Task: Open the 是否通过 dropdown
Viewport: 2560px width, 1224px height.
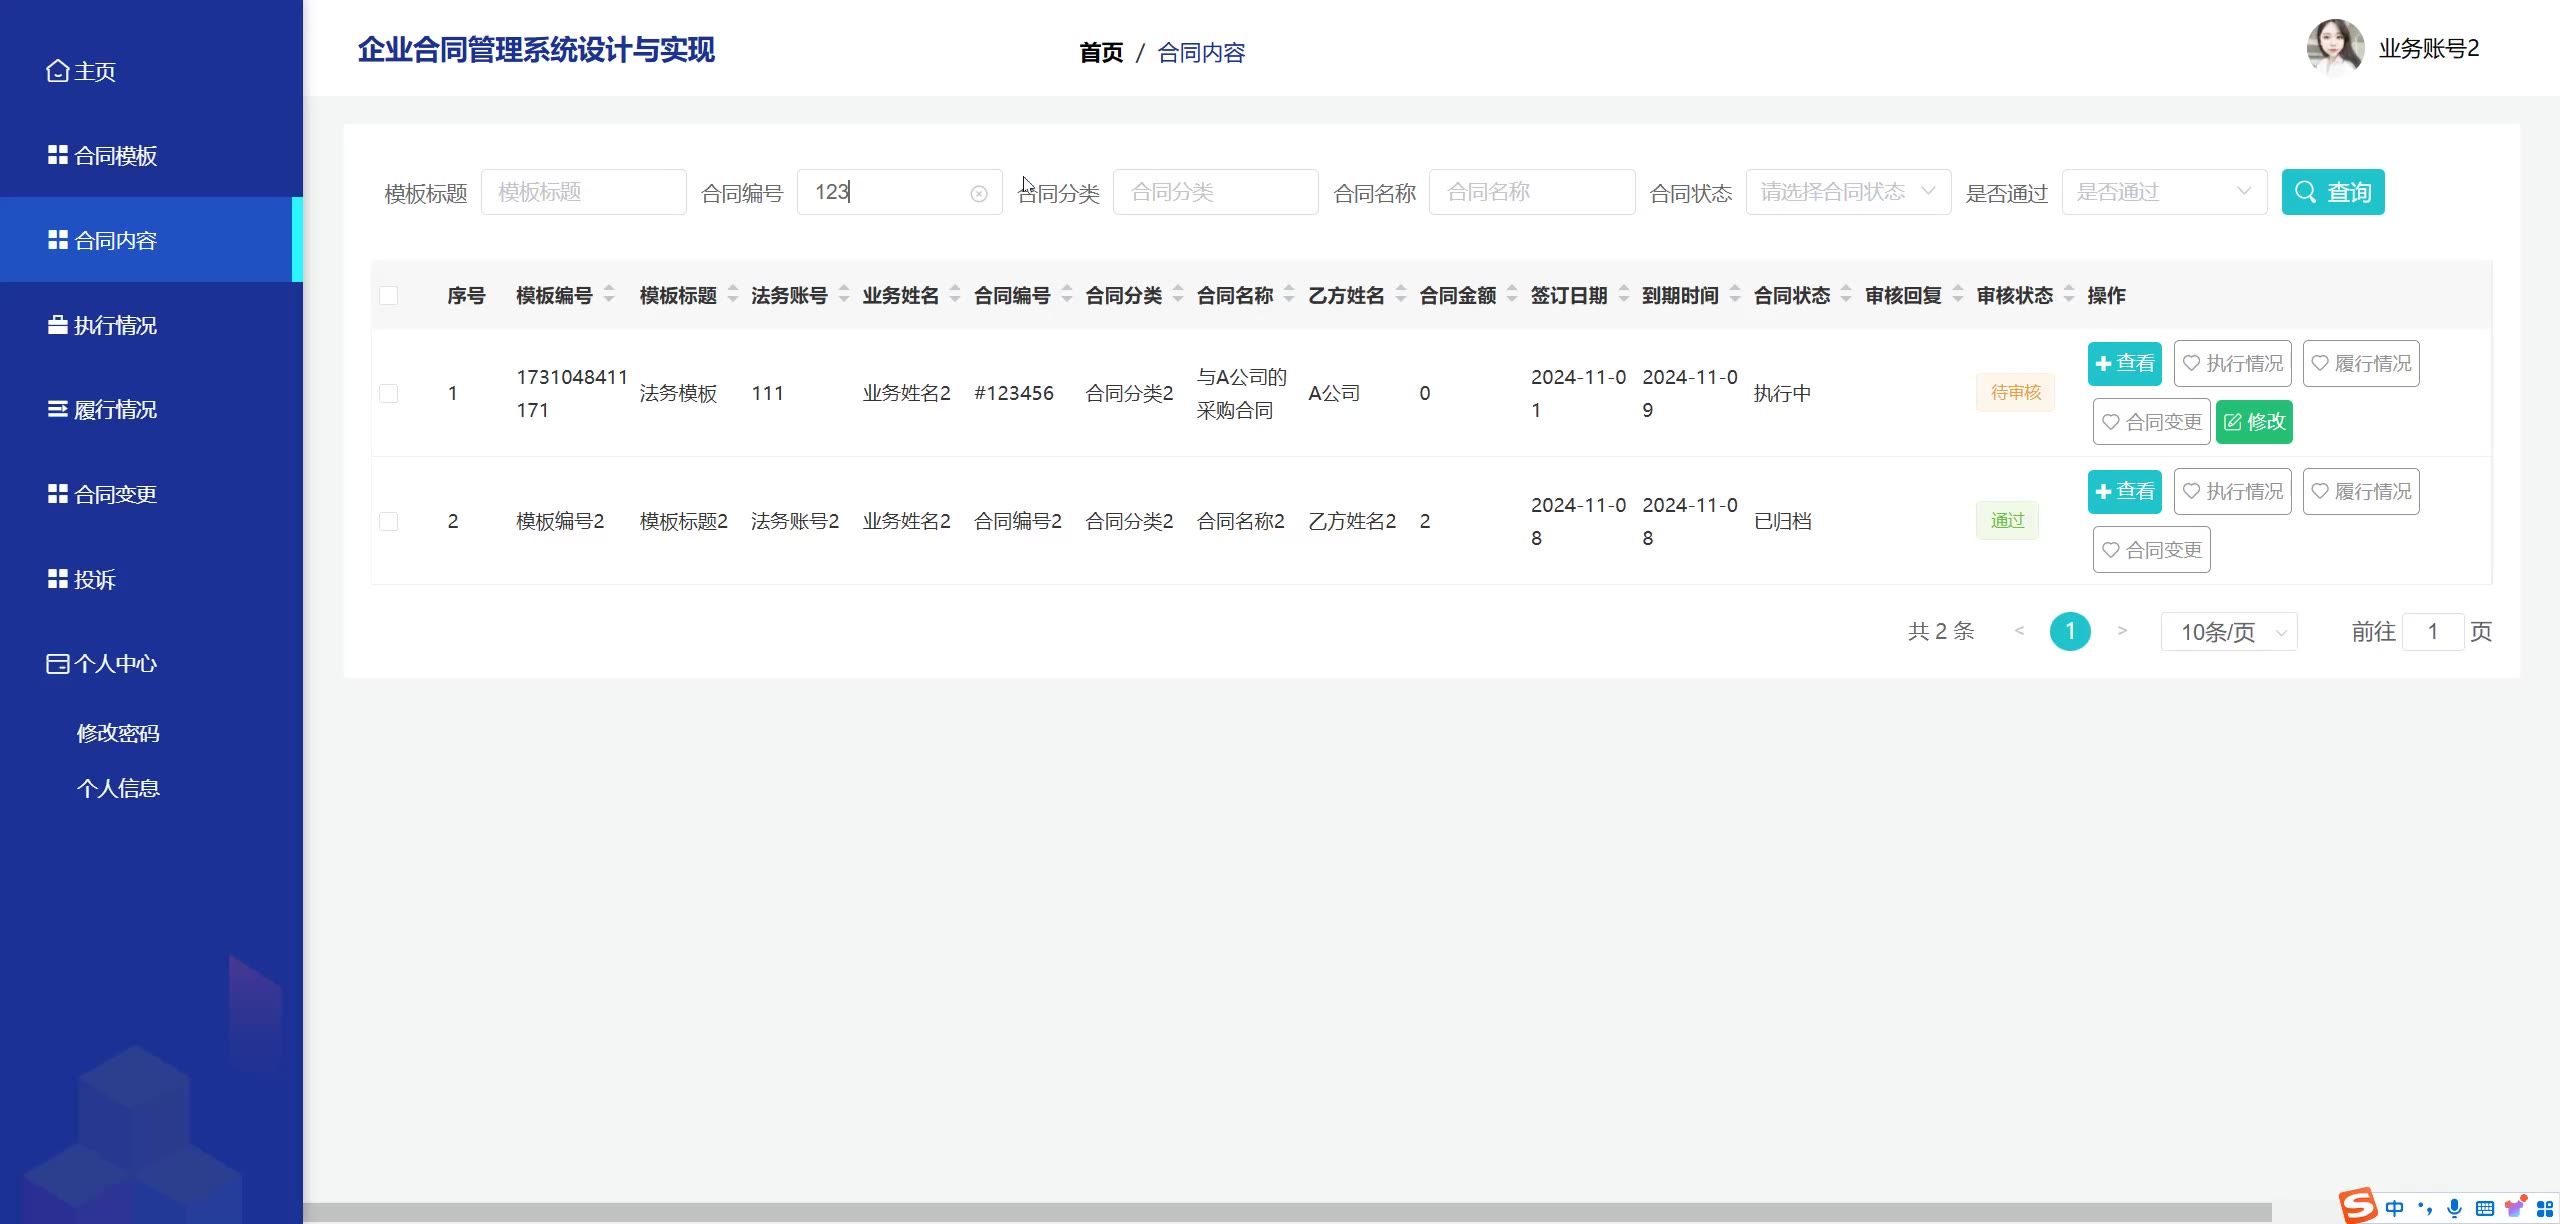Action: 2163,192
